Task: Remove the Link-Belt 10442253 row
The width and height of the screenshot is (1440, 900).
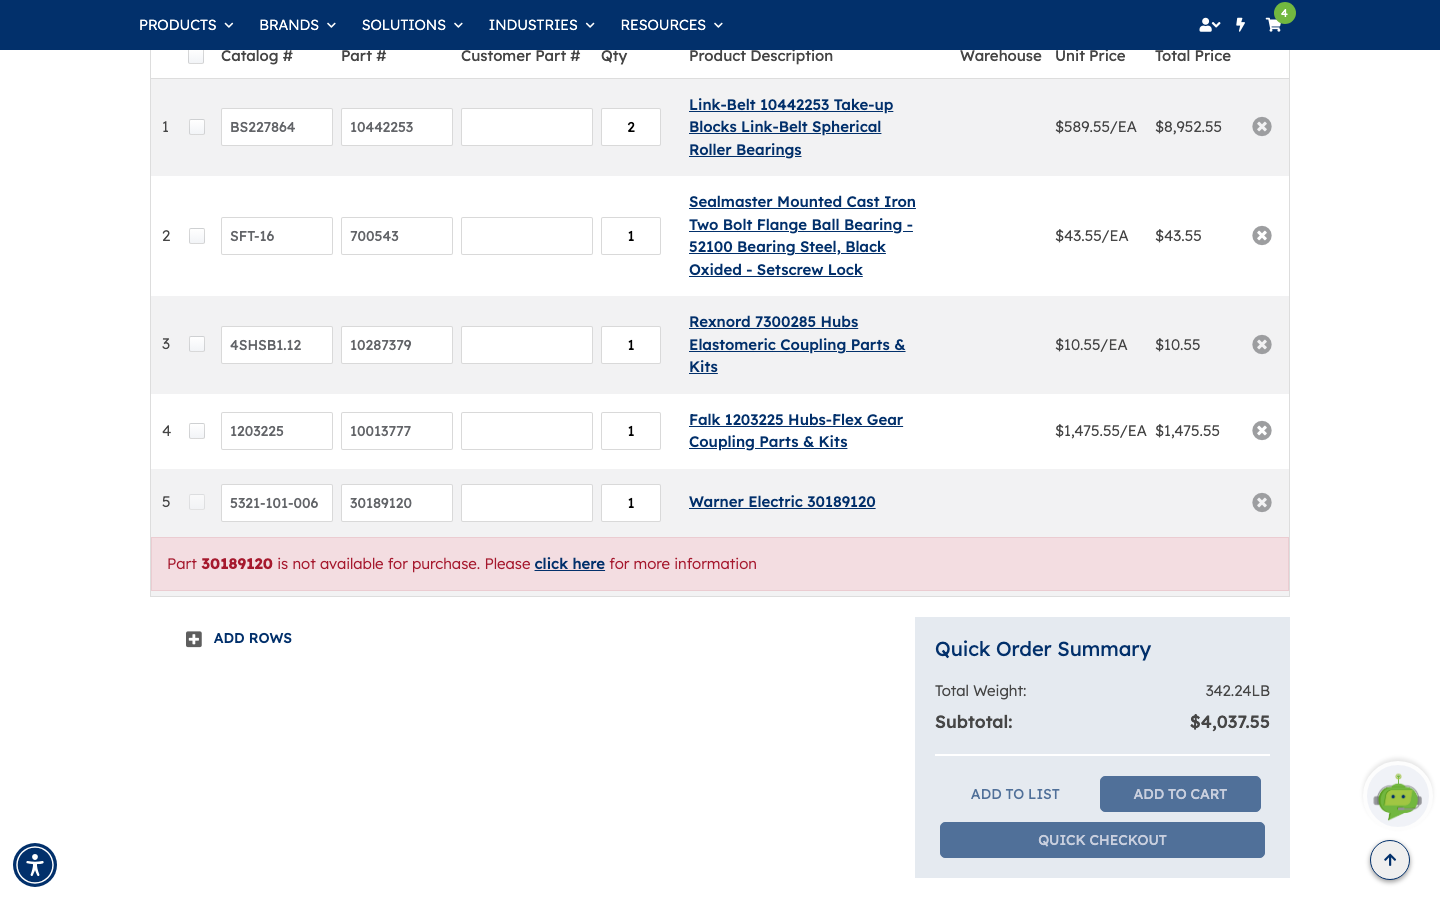Action: pos(1262,127)
